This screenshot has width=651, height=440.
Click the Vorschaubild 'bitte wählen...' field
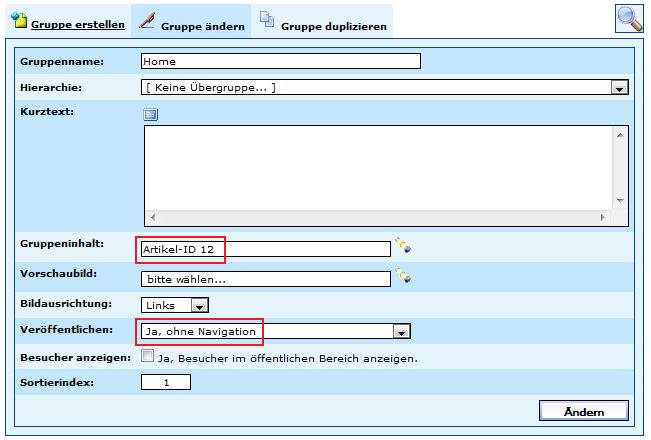(264, 279)
